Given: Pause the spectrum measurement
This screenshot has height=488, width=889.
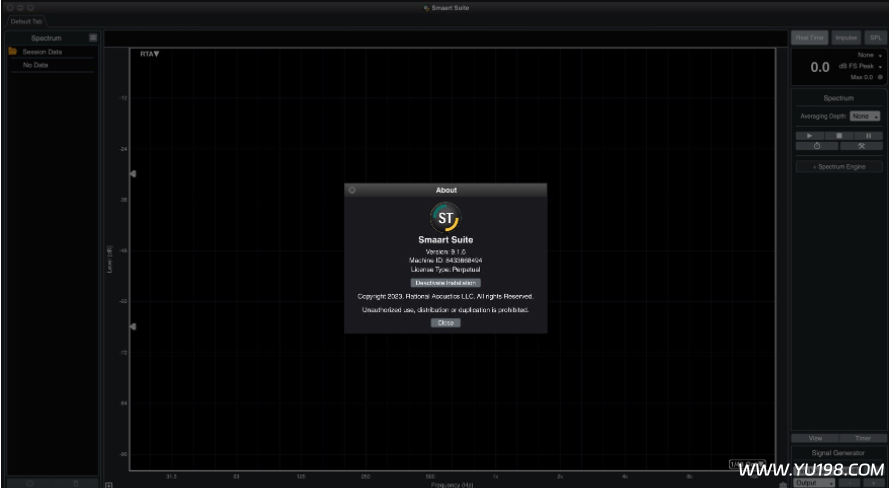Looking at the screenshot, I should click(x=869, y=136).
